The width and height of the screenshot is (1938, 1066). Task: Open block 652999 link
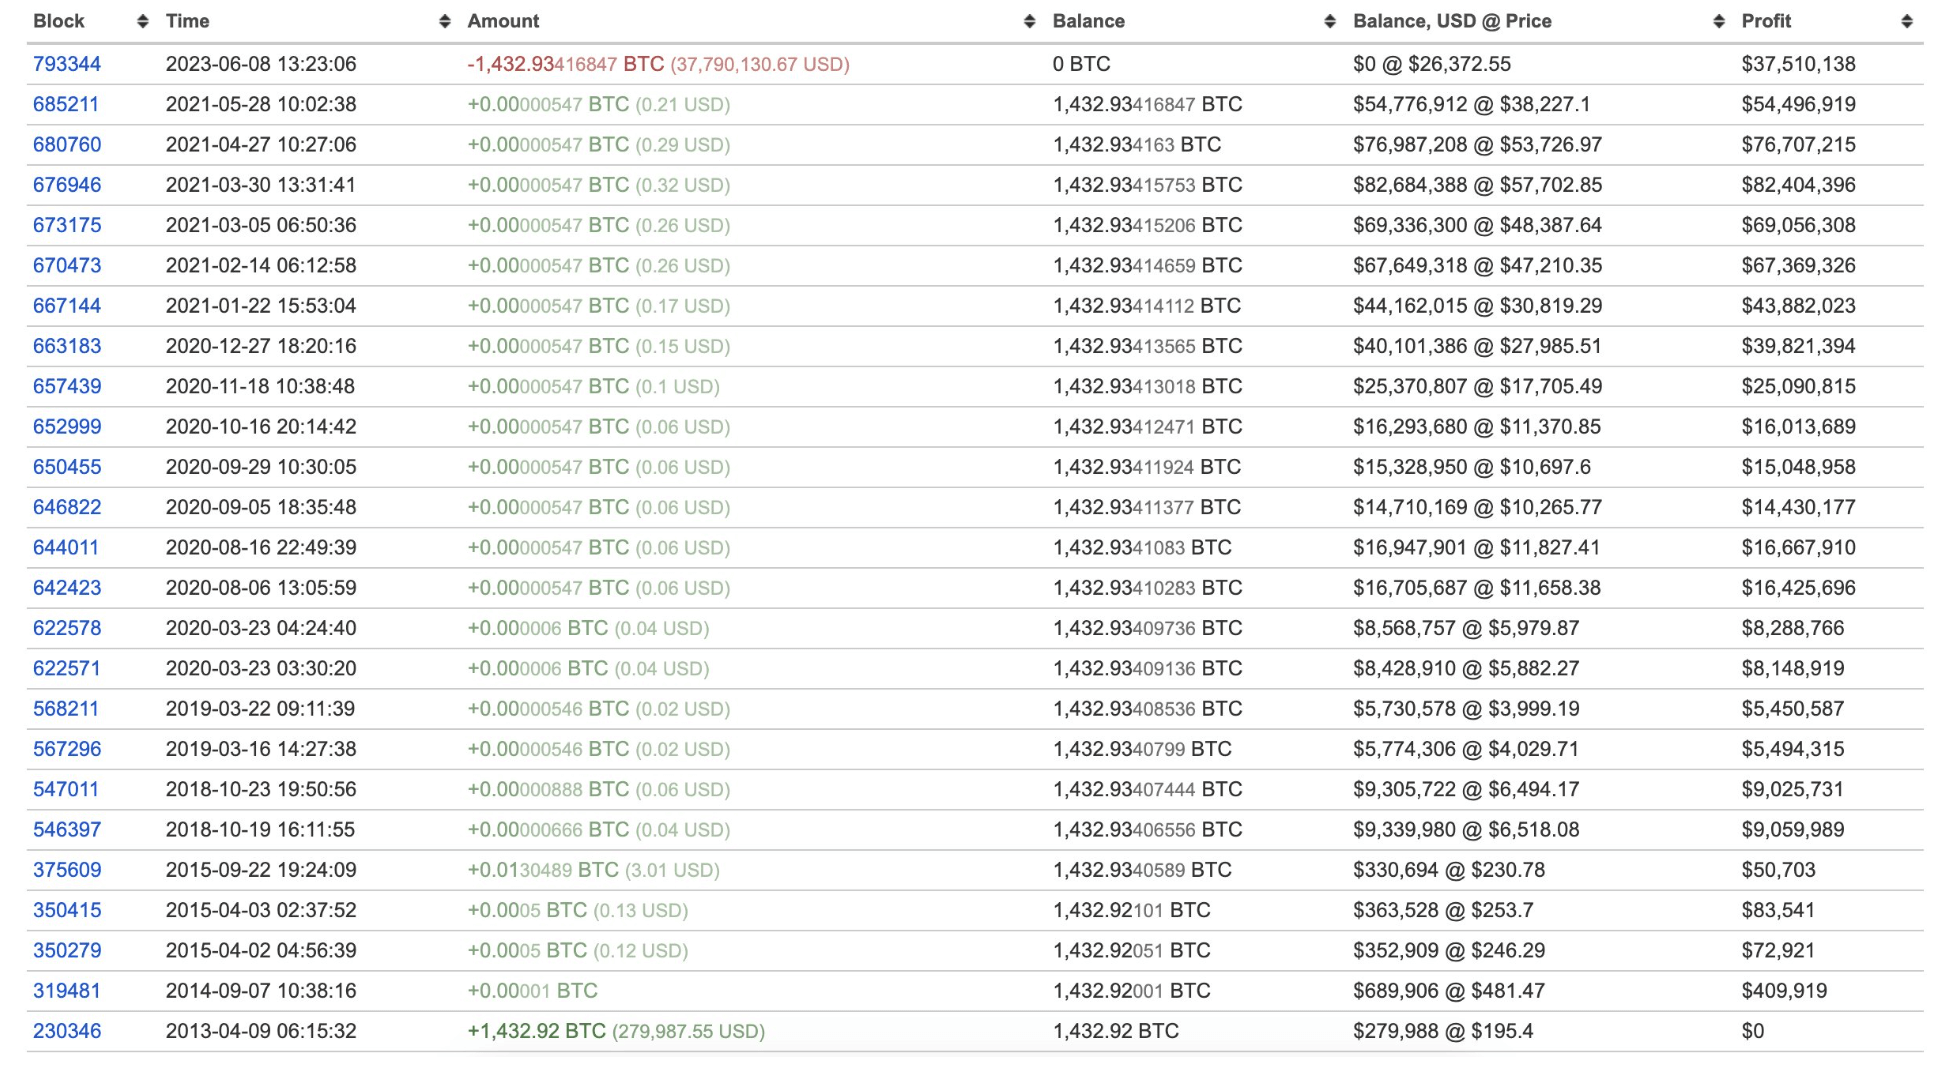pos(67,427)
